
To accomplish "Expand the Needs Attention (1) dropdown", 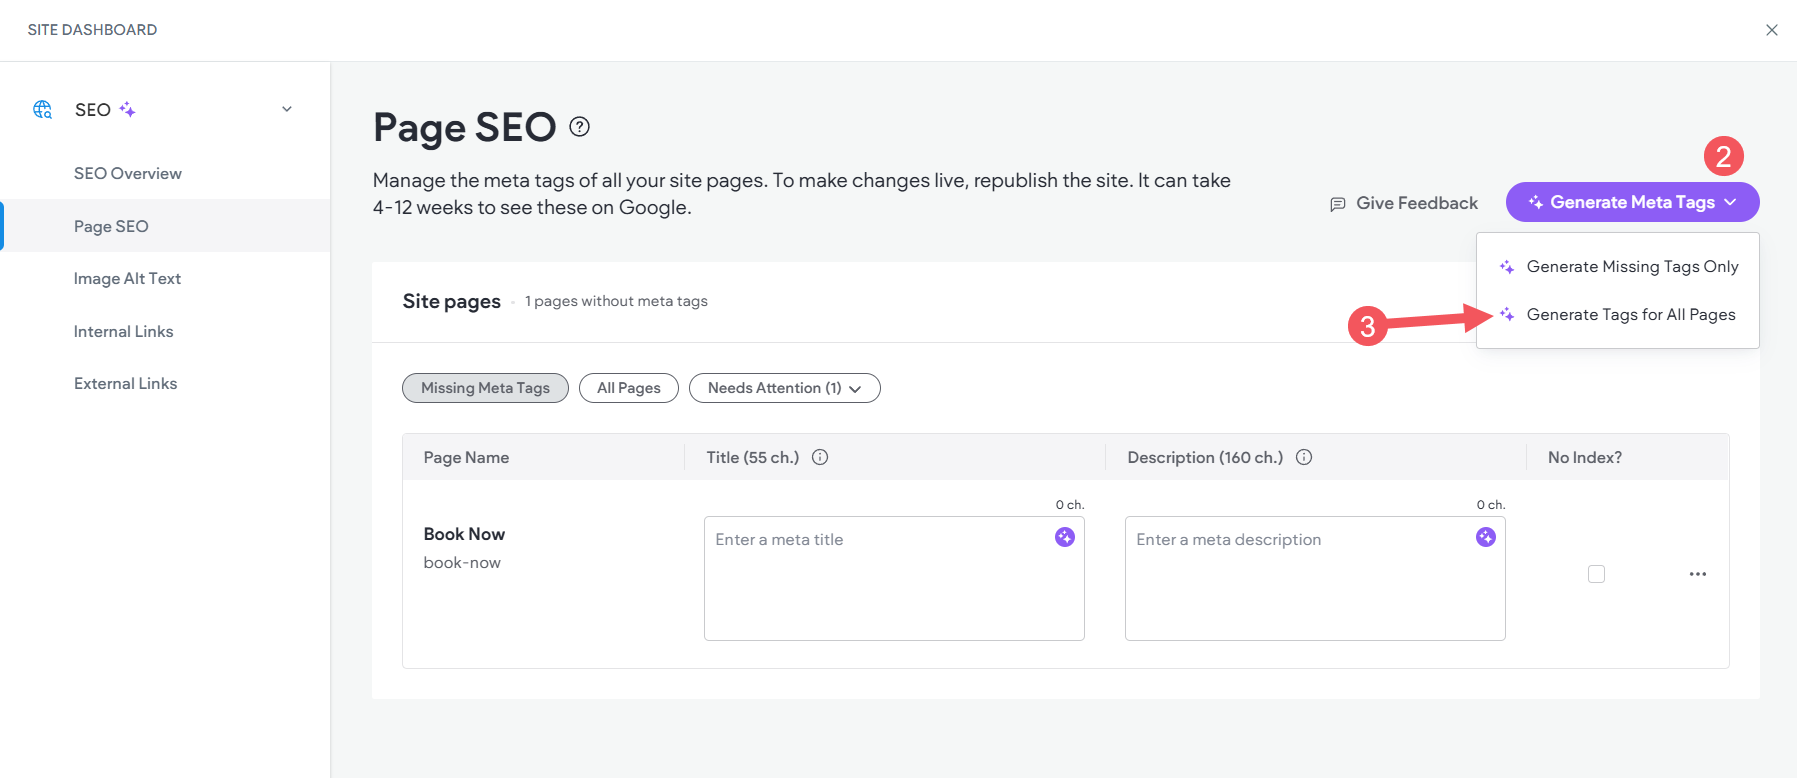I will [784, 388].
